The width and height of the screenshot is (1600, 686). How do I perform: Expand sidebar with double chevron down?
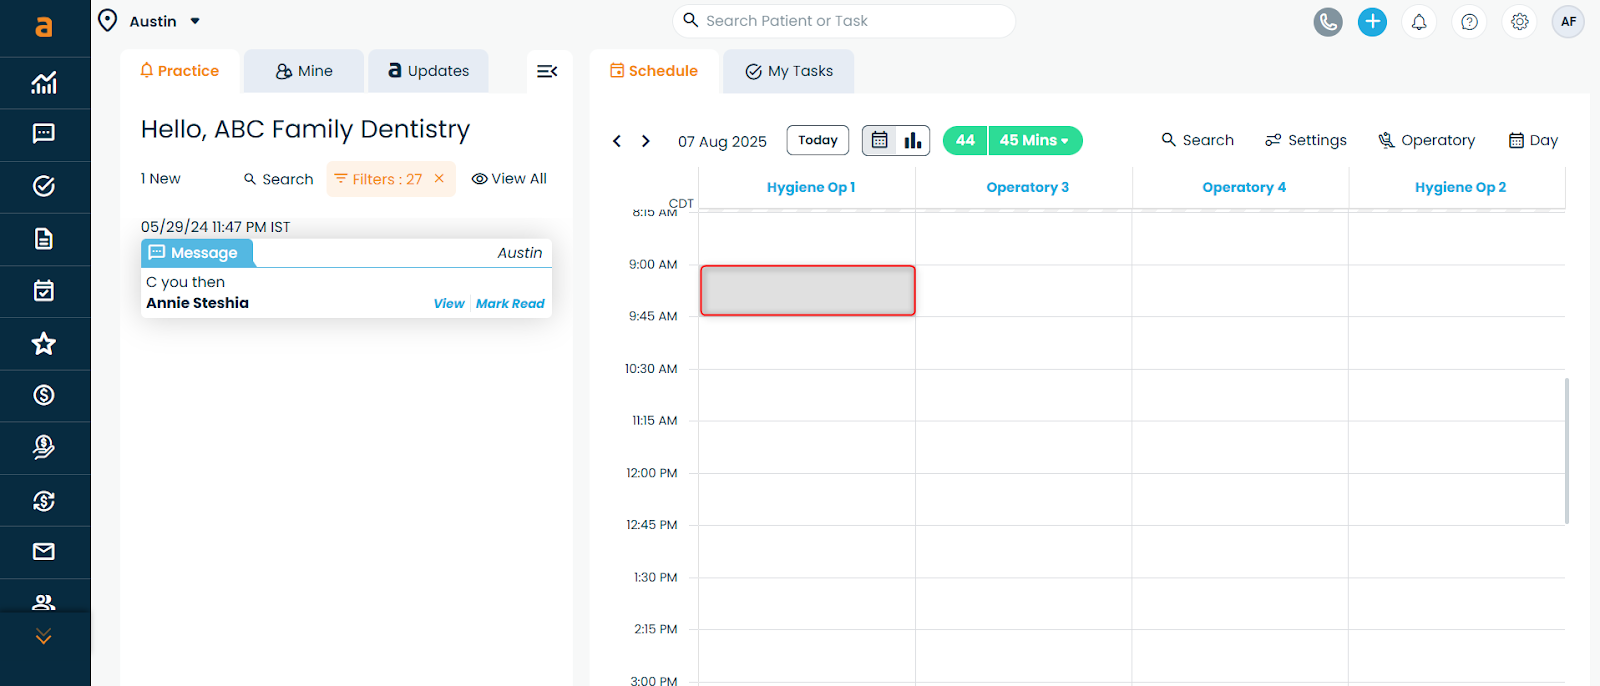[x=44, y=637]
